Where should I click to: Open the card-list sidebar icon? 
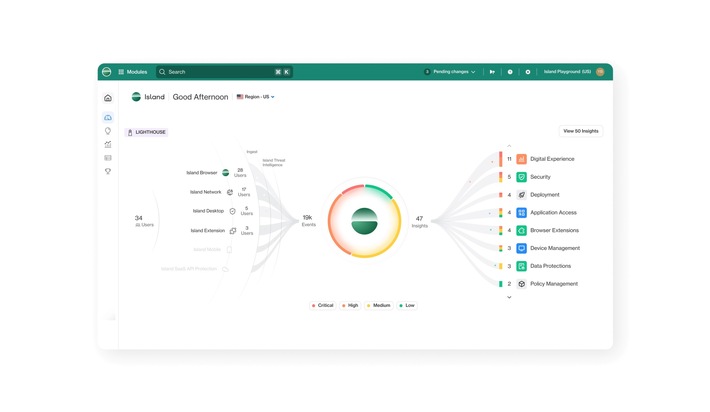point(108,158)
